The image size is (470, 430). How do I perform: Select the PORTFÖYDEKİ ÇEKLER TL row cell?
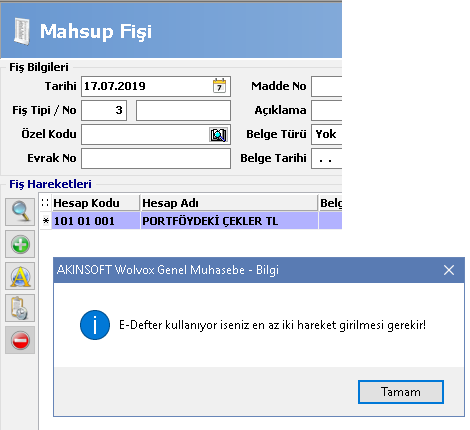tap(229, 221)
